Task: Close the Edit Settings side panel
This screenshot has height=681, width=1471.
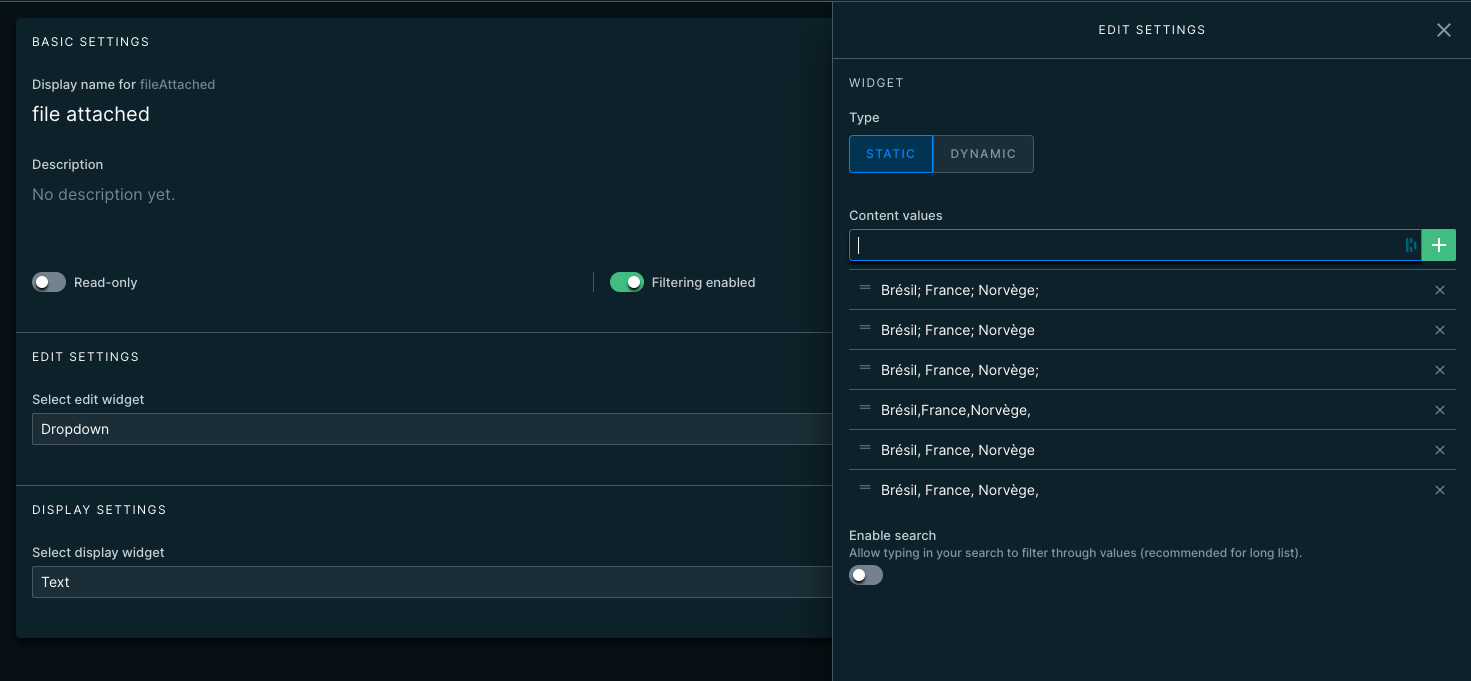Action: 1443,30
